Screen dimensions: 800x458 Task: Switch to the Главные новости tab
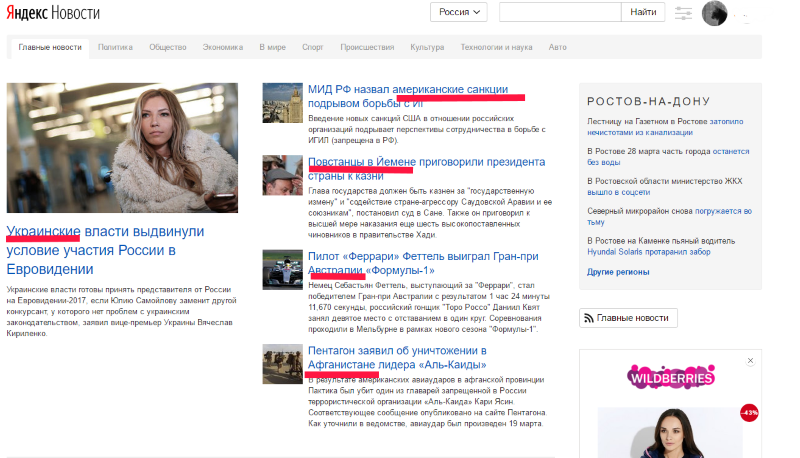point(50,47)
